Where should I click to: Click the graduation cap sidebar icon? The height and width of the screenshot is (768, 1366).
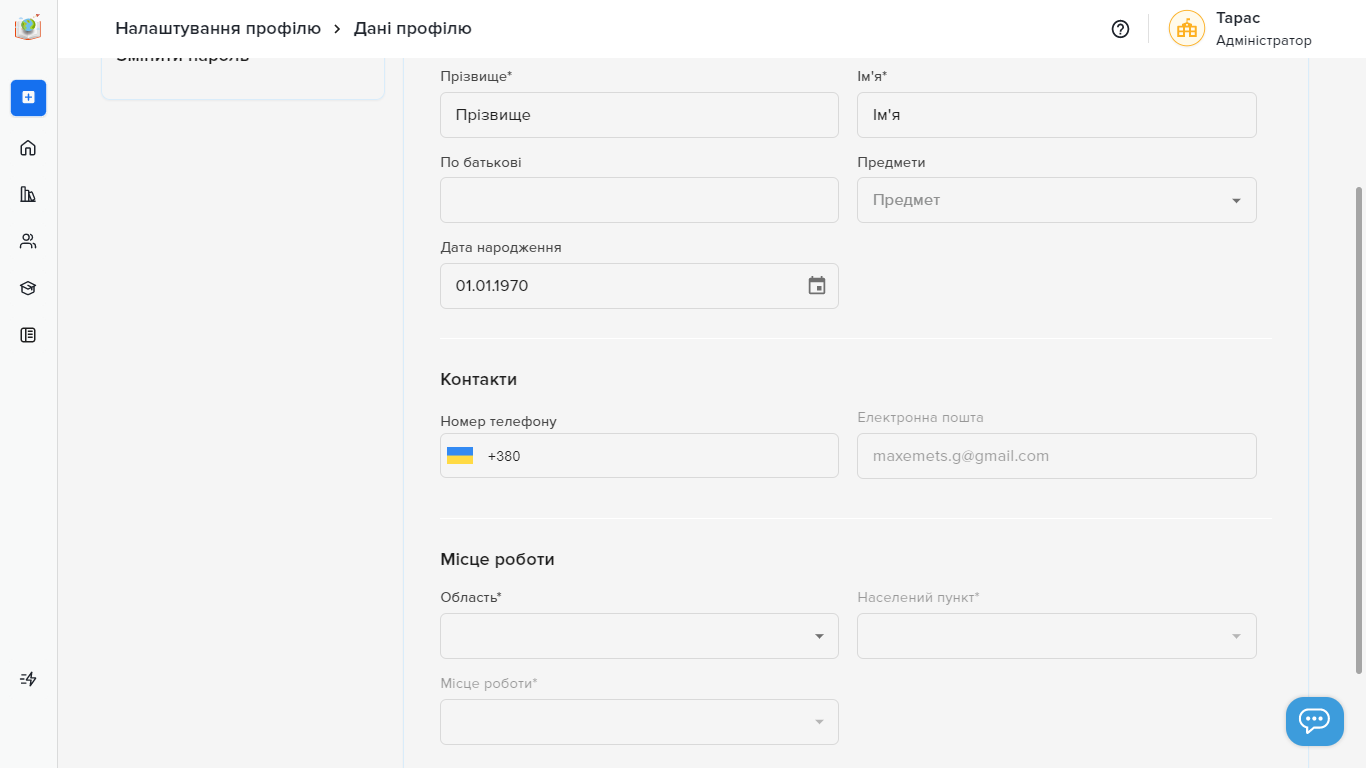[x=28, y=288]
